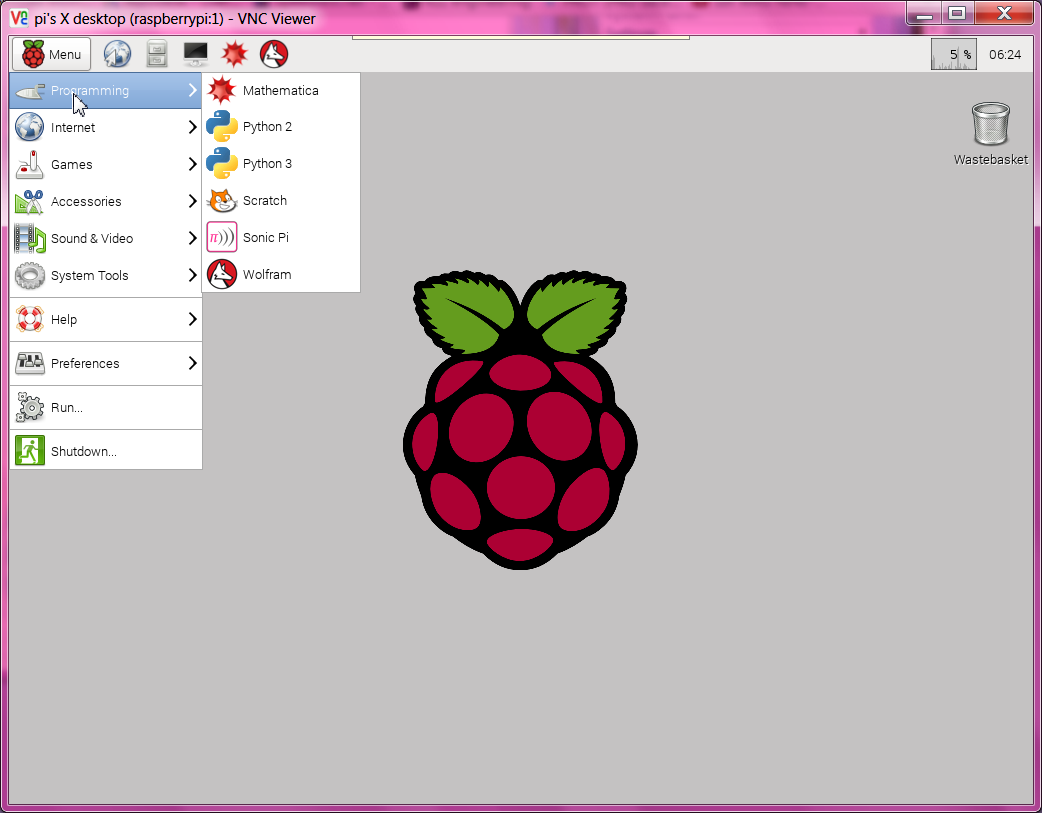Screen dimensions: 1042x813
Task: Select the Shutdown... menu entry
Action: click(x=84, y=452)
